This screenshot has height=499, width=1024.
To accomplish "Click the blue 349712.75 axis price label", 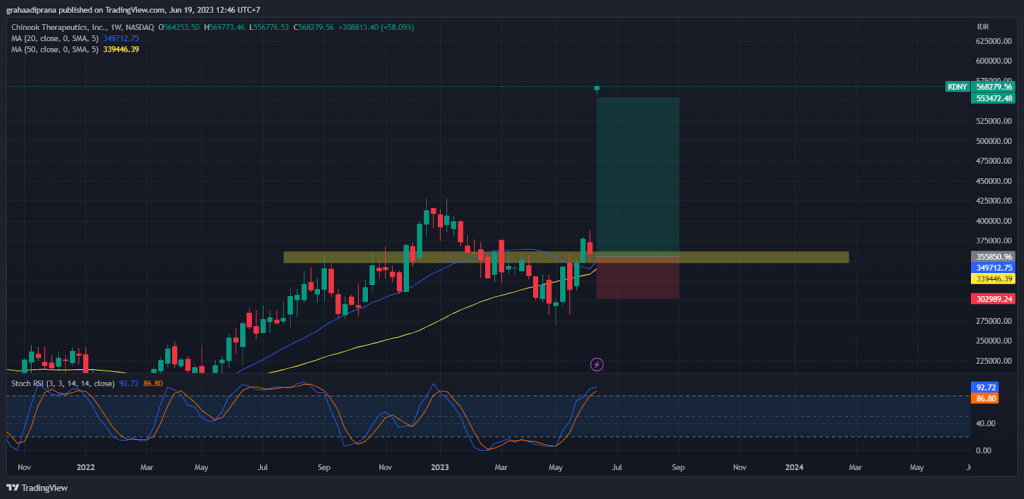I will click(x=994, y=268).
